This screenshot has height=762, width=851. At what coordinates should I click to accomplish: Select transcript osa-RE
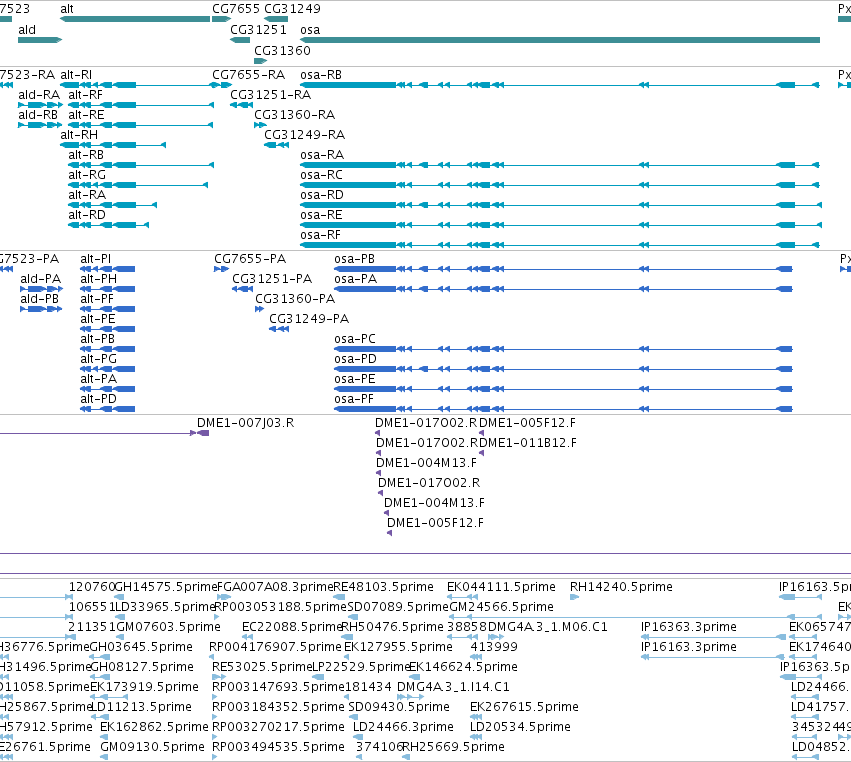click(561, 225)
